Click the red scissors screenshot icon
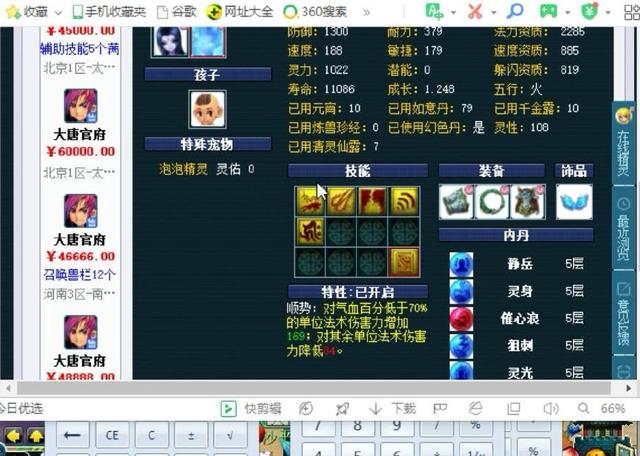The width and height of the screenshot is (640, 456). [475, 11]
